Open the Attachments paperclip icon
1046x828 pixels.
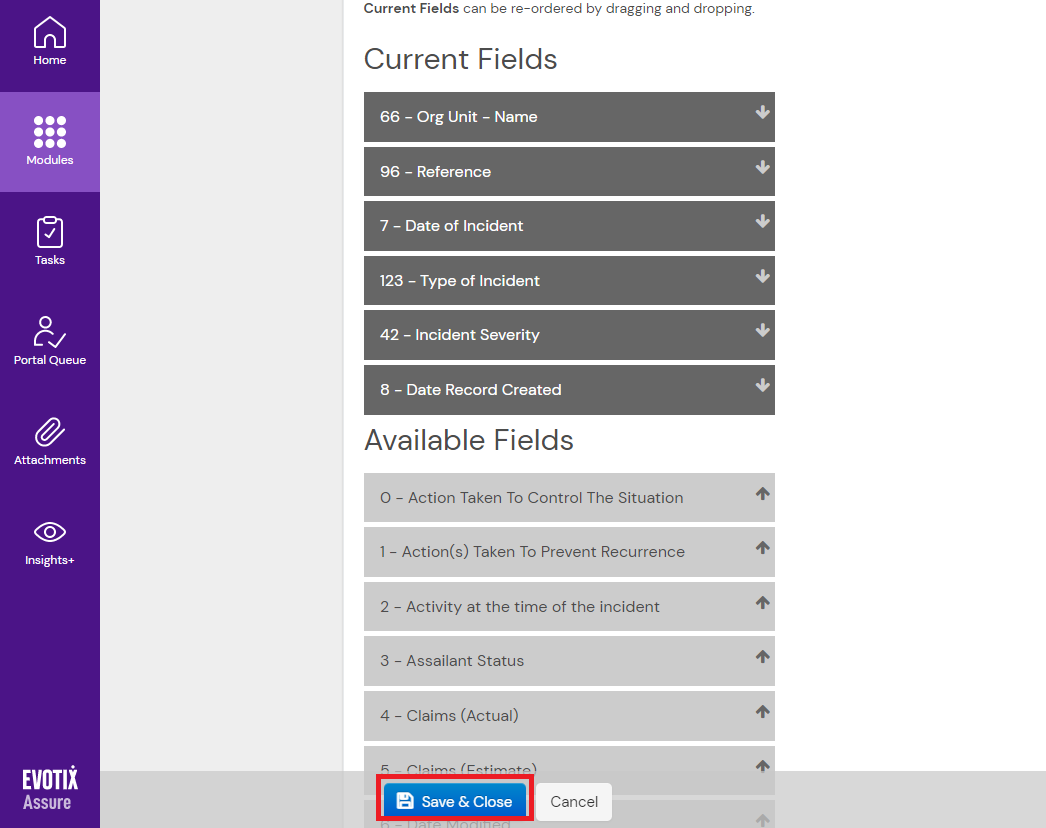coord(50,441)
